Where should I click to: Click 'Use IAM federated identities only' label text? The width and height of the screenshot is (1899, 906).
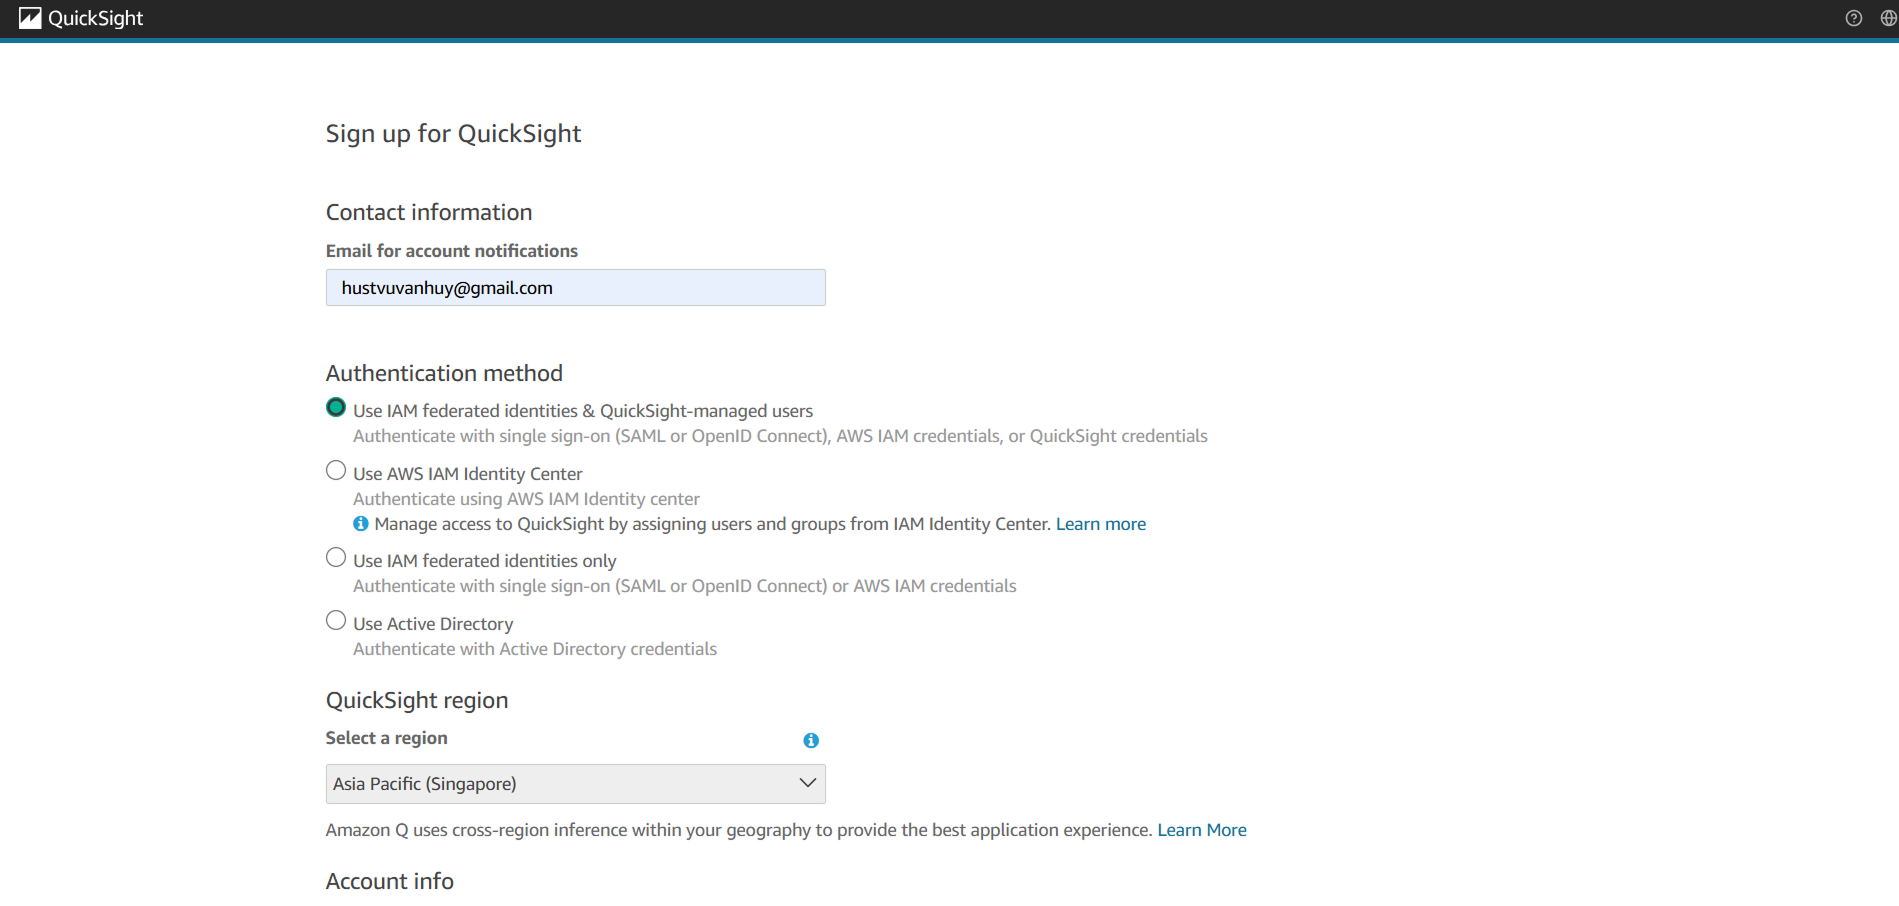[484, 561]
